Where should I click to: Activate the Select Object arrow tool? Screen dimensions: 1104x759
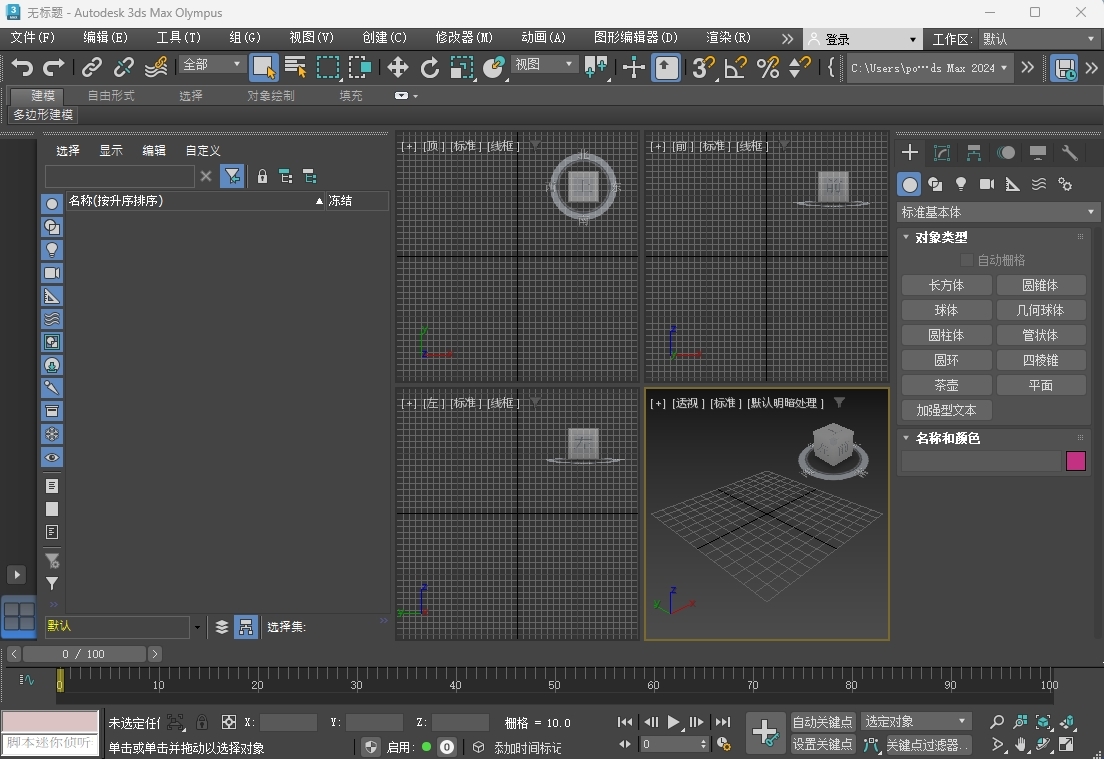[264, 67]
